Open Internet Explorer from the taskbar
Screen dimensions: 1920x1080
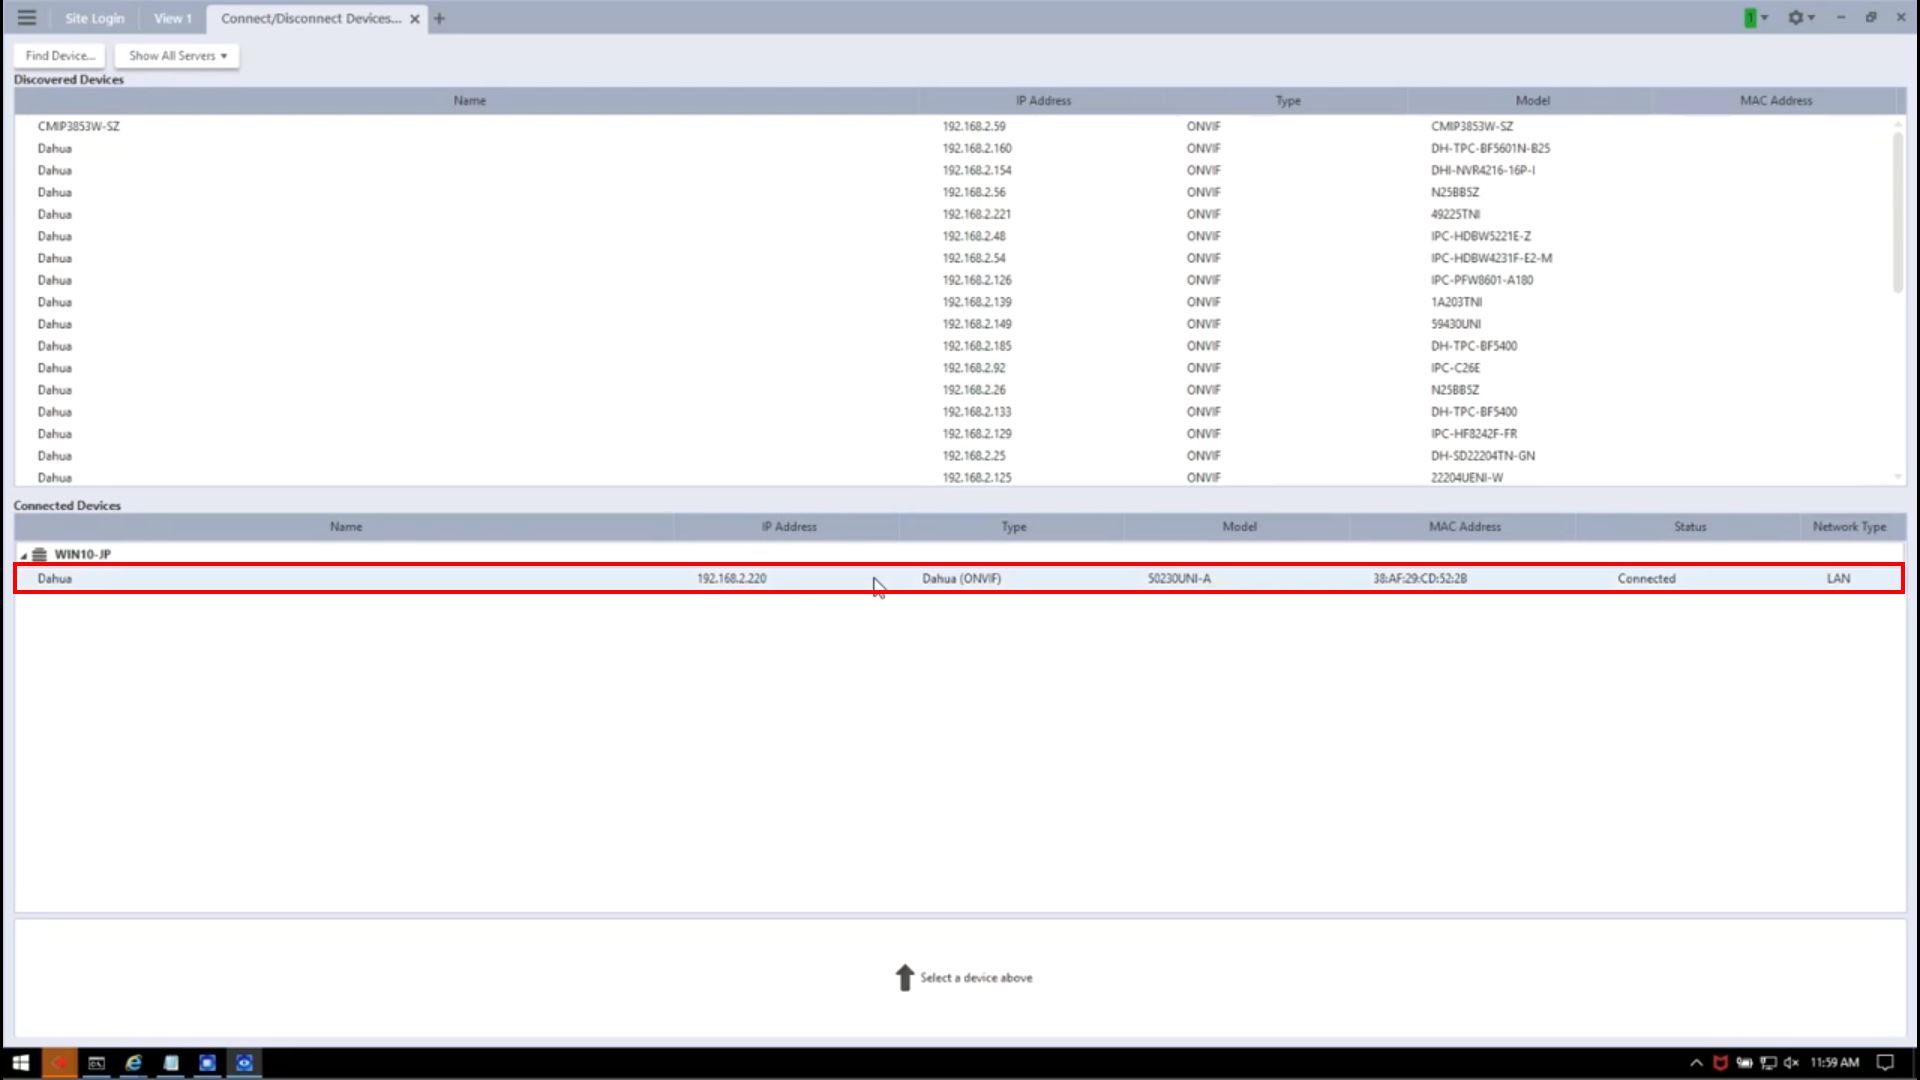coord(133,1063)
